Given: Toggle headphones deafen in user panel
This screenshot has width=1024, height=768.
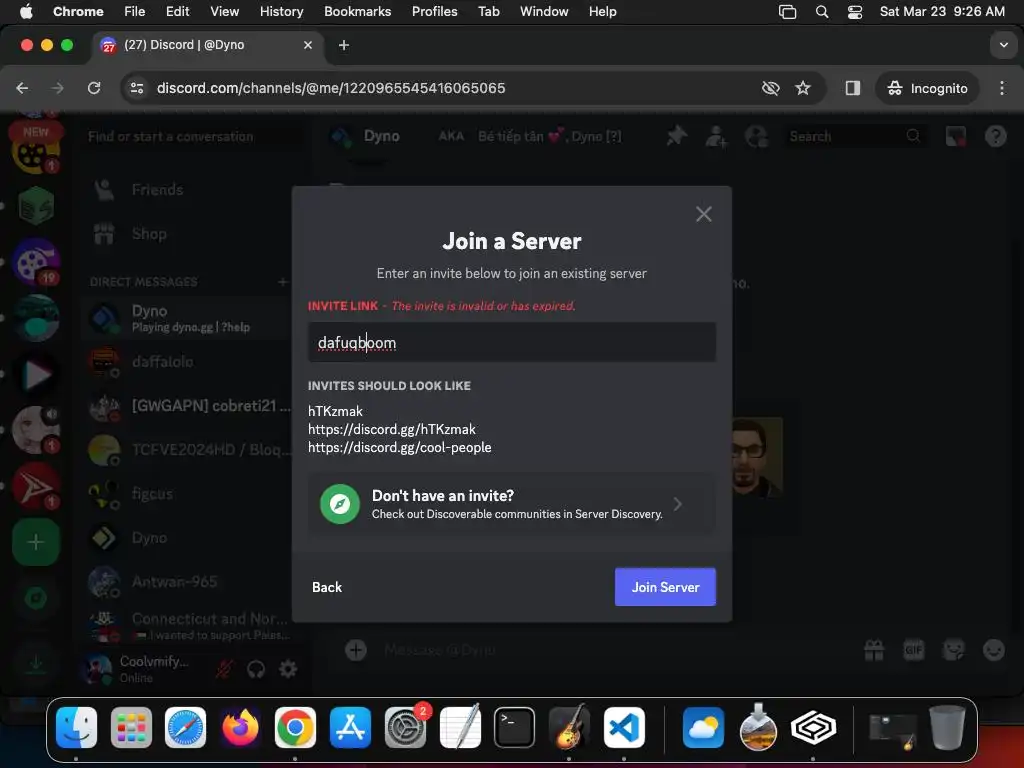Looking at the screenshot, I should 256,669.
